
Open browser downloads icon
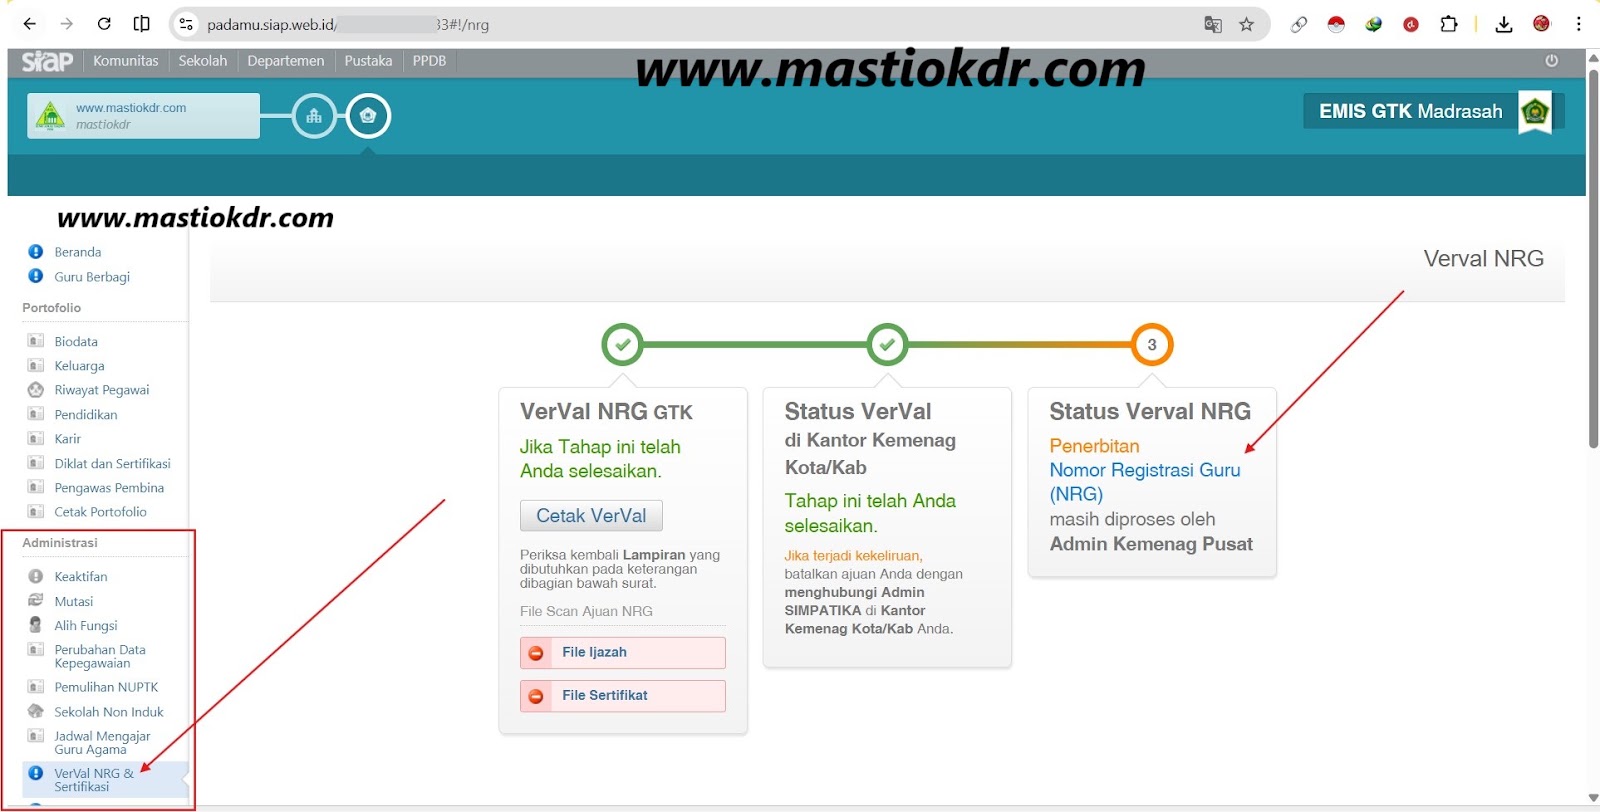[1503, 24]
